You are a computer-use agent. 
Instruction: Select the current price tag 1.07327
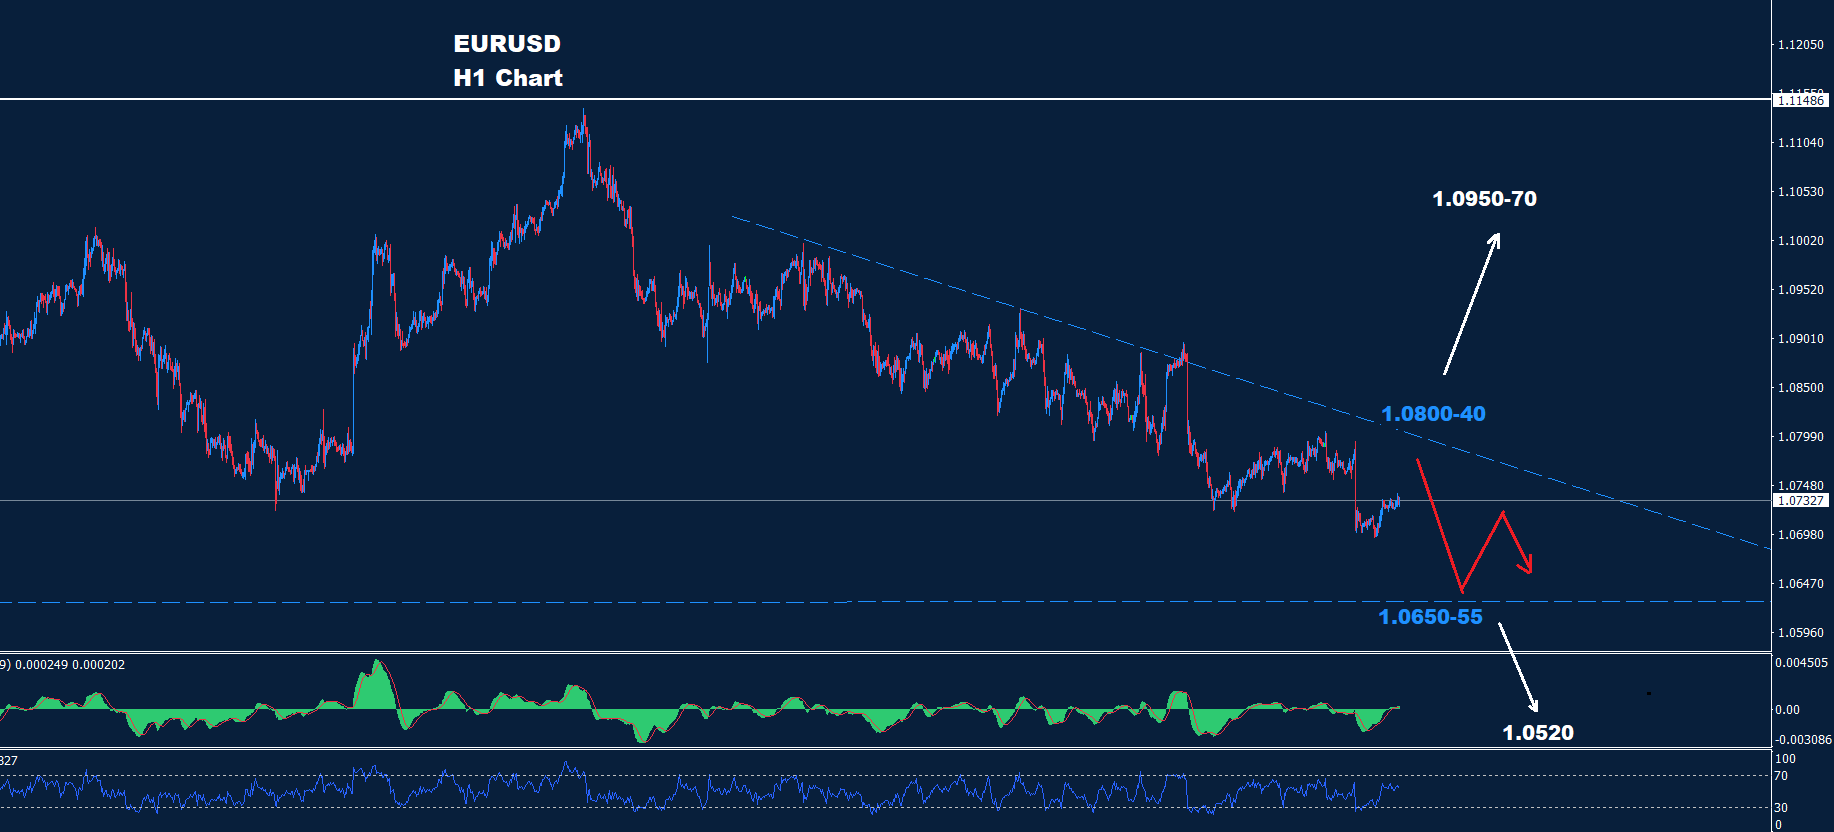point(1800,501)
